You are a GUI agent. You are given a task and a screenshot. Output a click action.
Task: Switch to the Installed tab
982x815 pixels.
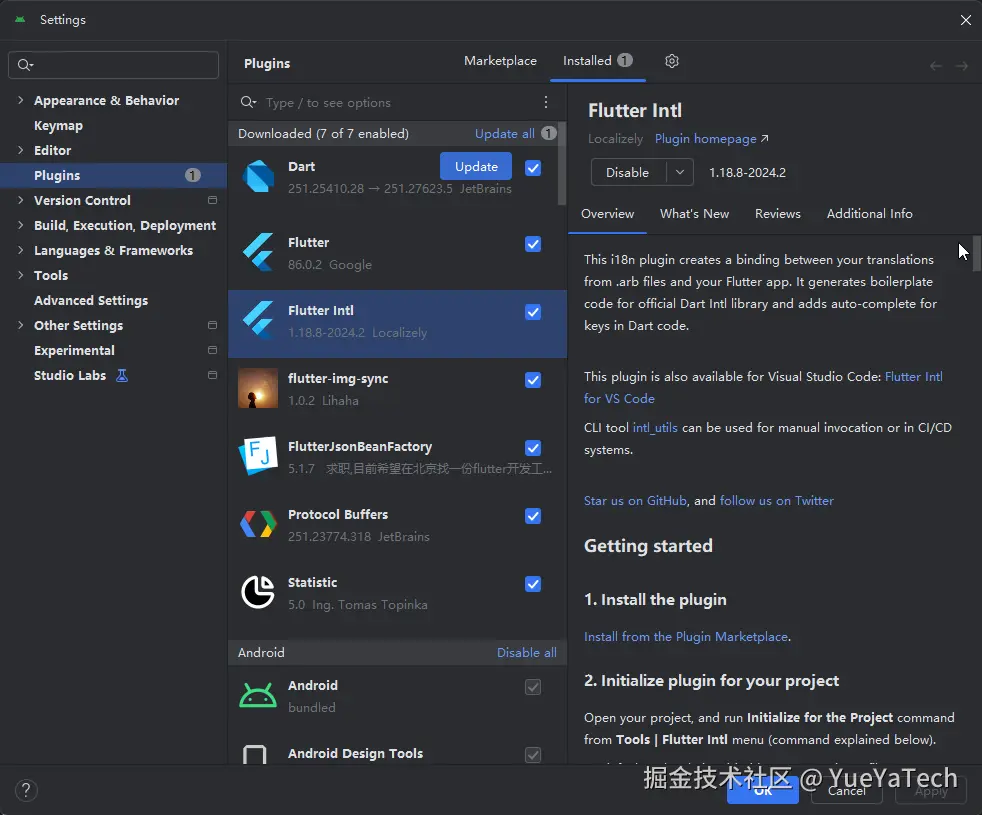597,61
